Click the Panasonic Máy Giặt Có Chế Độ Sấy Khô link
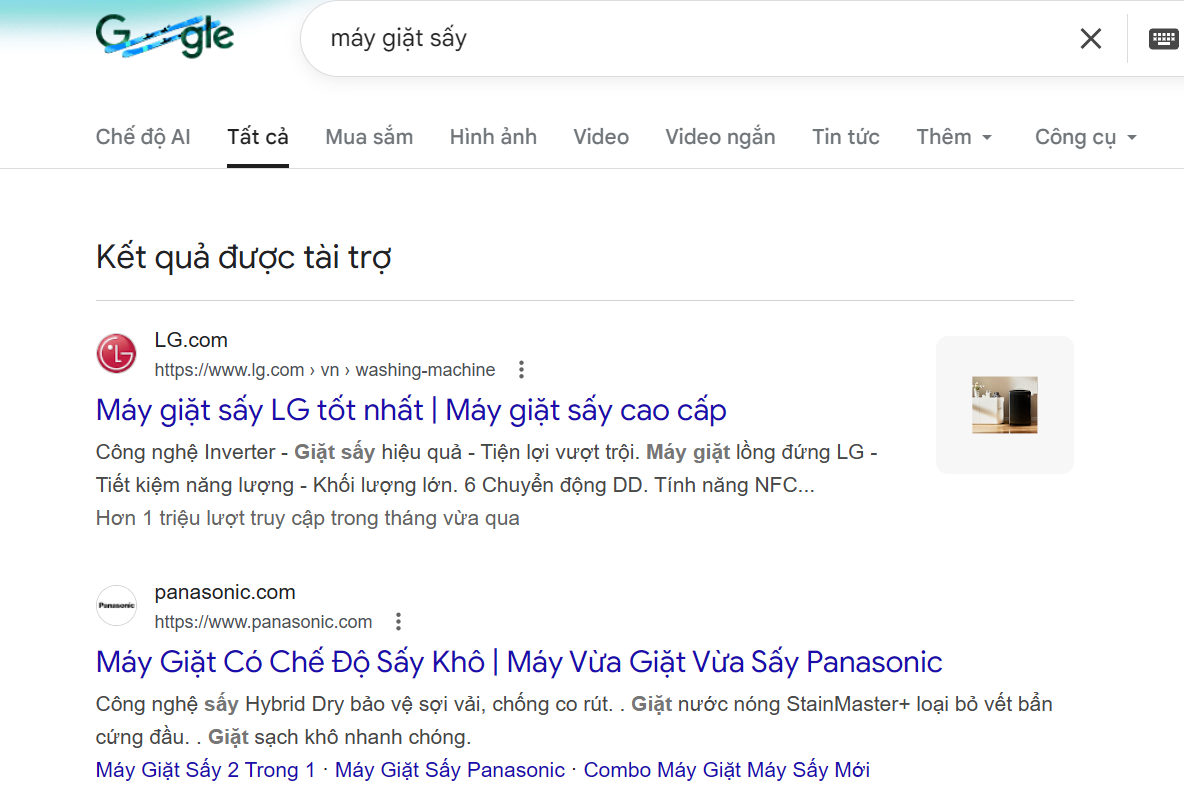The width and height of the screenshot is (1184, 786). (x=518, y=661)
